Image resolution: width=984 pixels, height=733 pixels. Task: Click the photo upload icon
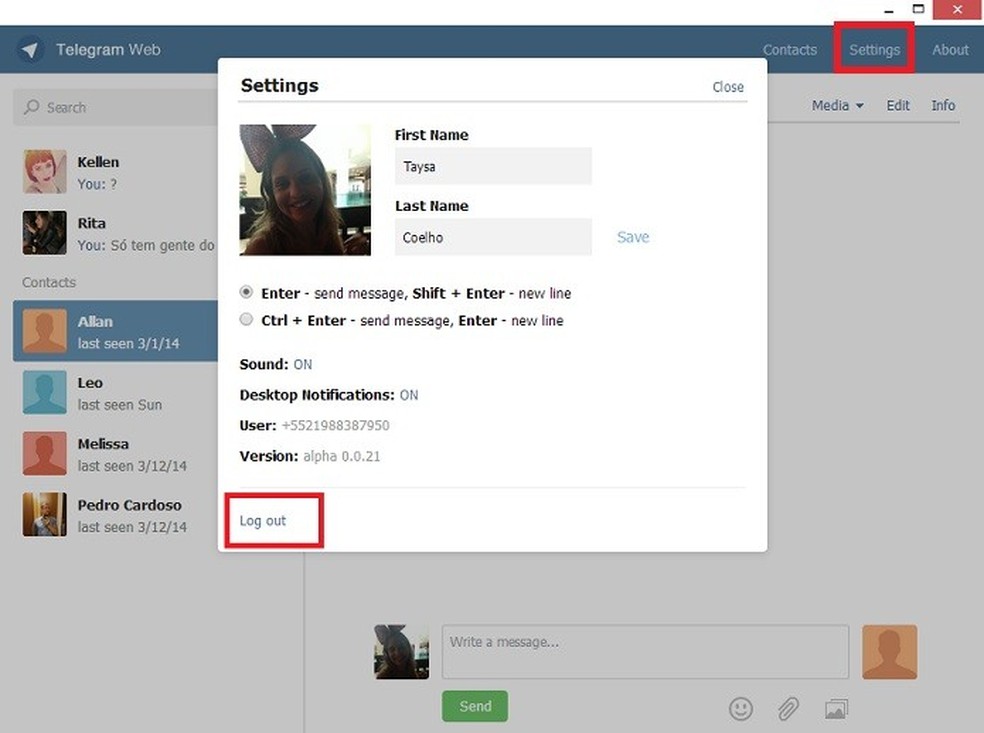click(835, 708)
